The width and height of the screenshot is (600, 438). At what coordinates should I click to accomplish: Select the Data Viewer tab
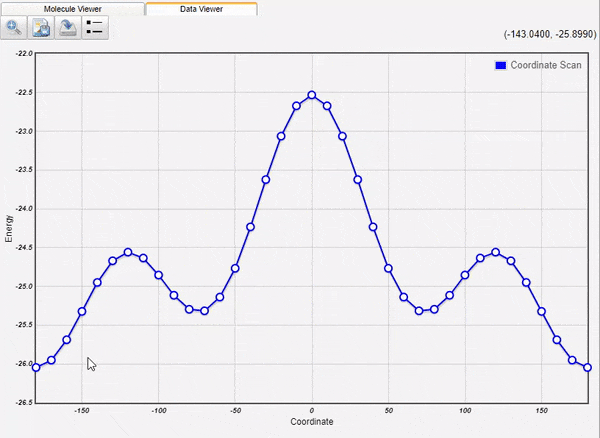click(x=201, y=9)
